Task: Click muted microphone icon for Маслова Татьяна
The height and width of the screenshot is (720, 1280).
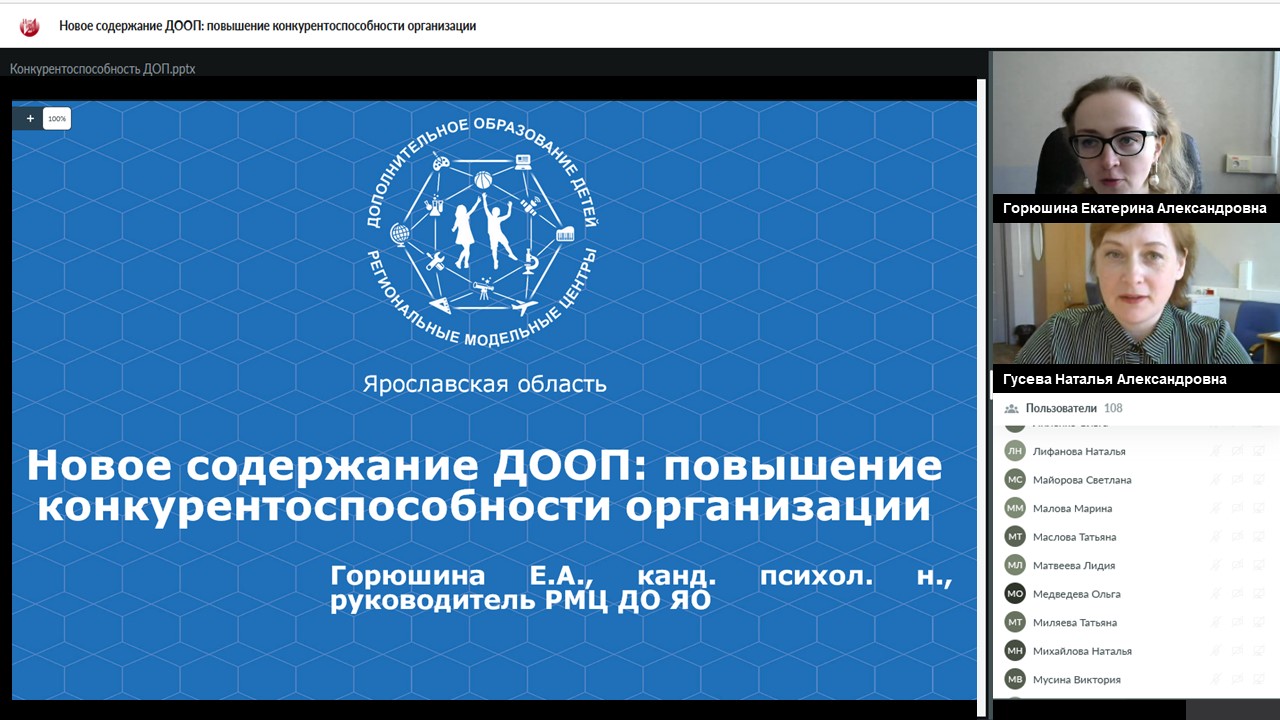Action: pos(1216,537)
